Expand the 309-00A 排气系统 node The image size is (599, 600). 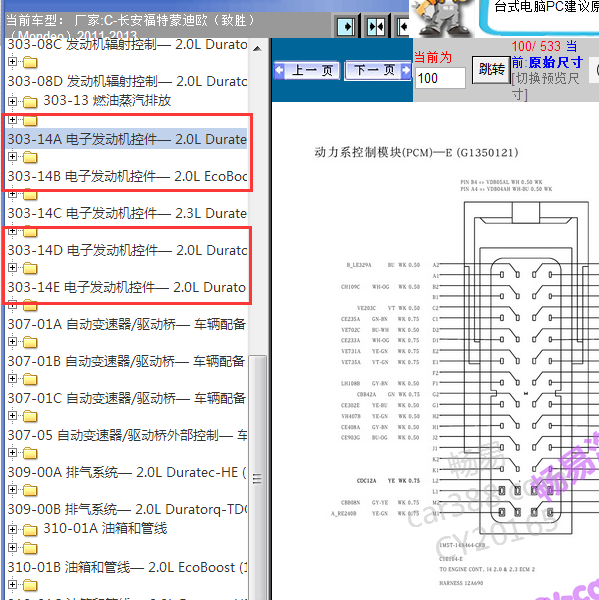(12, 452)
